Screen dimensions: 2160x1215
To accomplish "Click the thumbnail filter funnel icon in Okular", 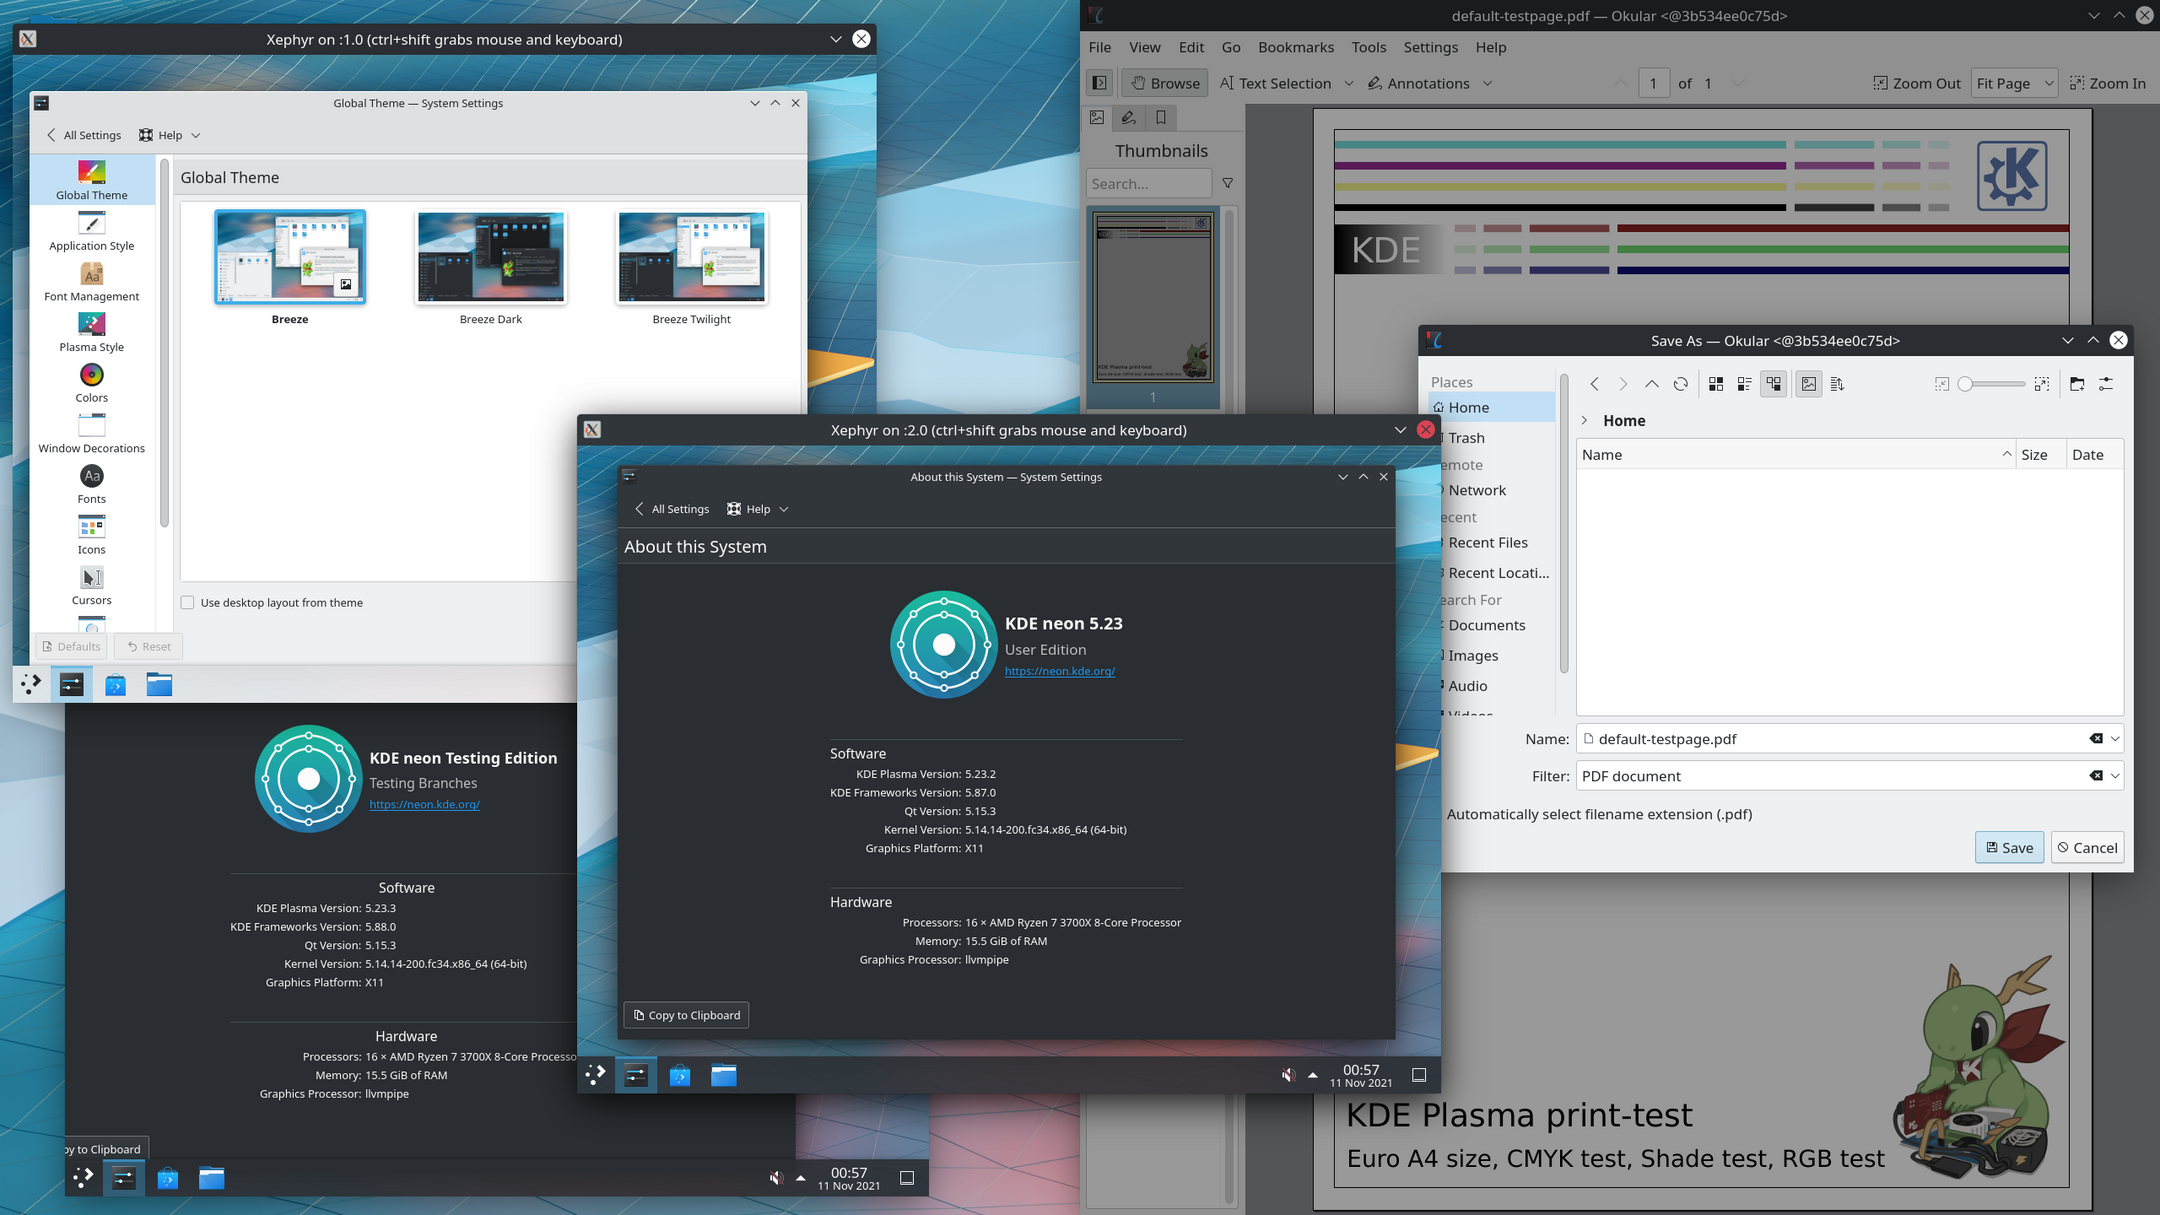I will (1227, 183).
